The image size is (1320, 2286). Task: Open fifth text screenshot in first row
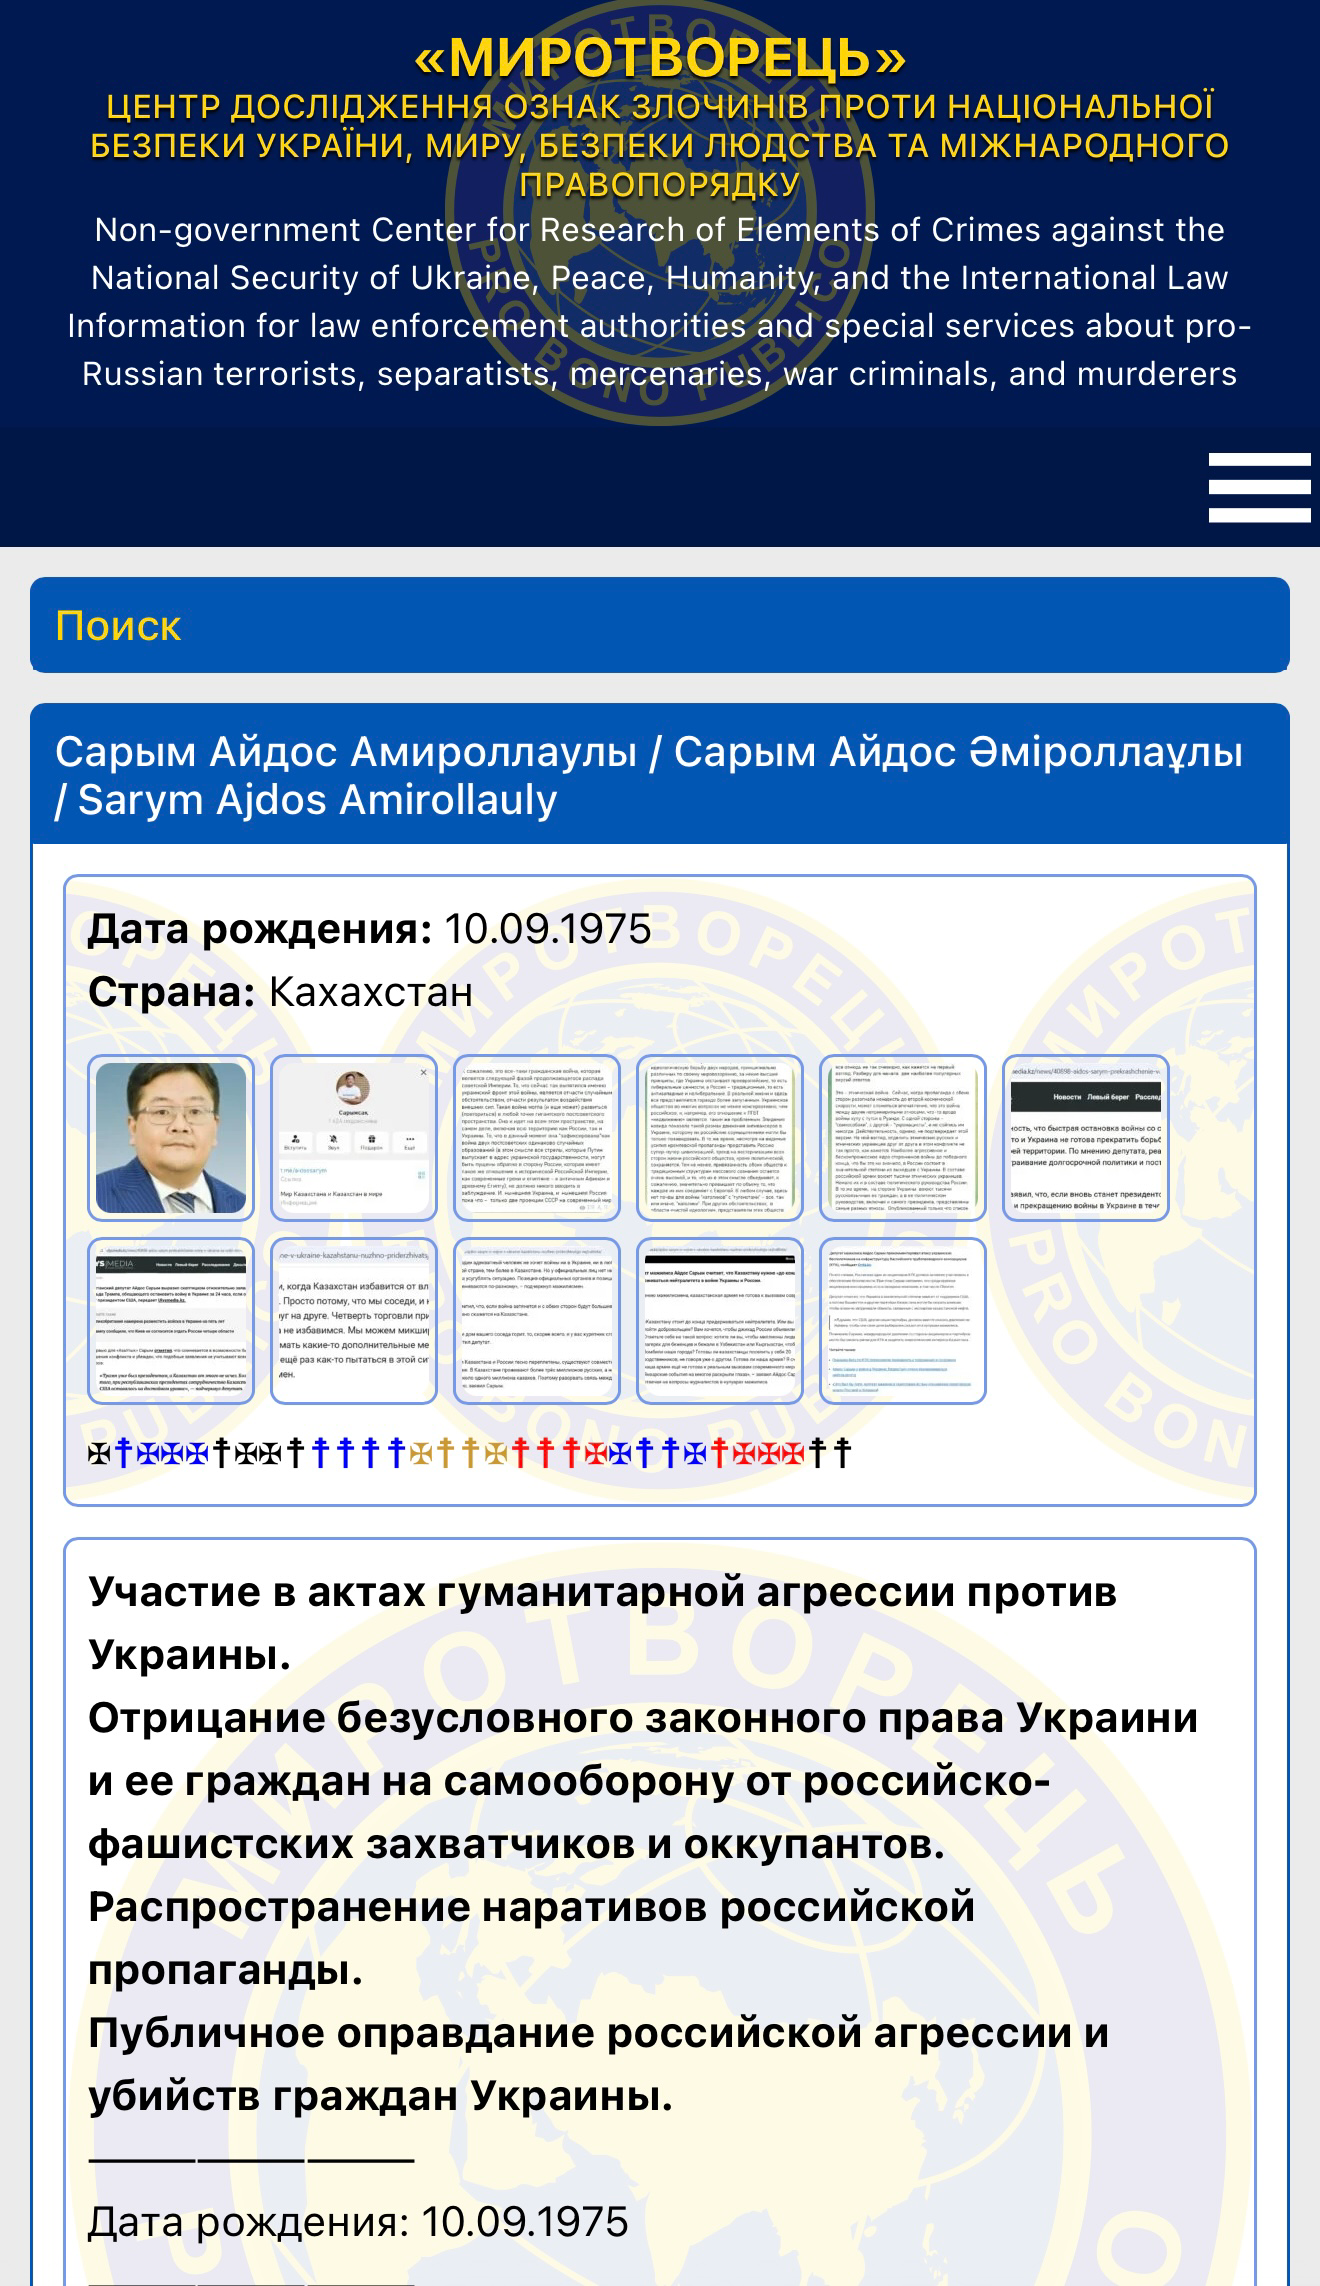point(903,1138)
